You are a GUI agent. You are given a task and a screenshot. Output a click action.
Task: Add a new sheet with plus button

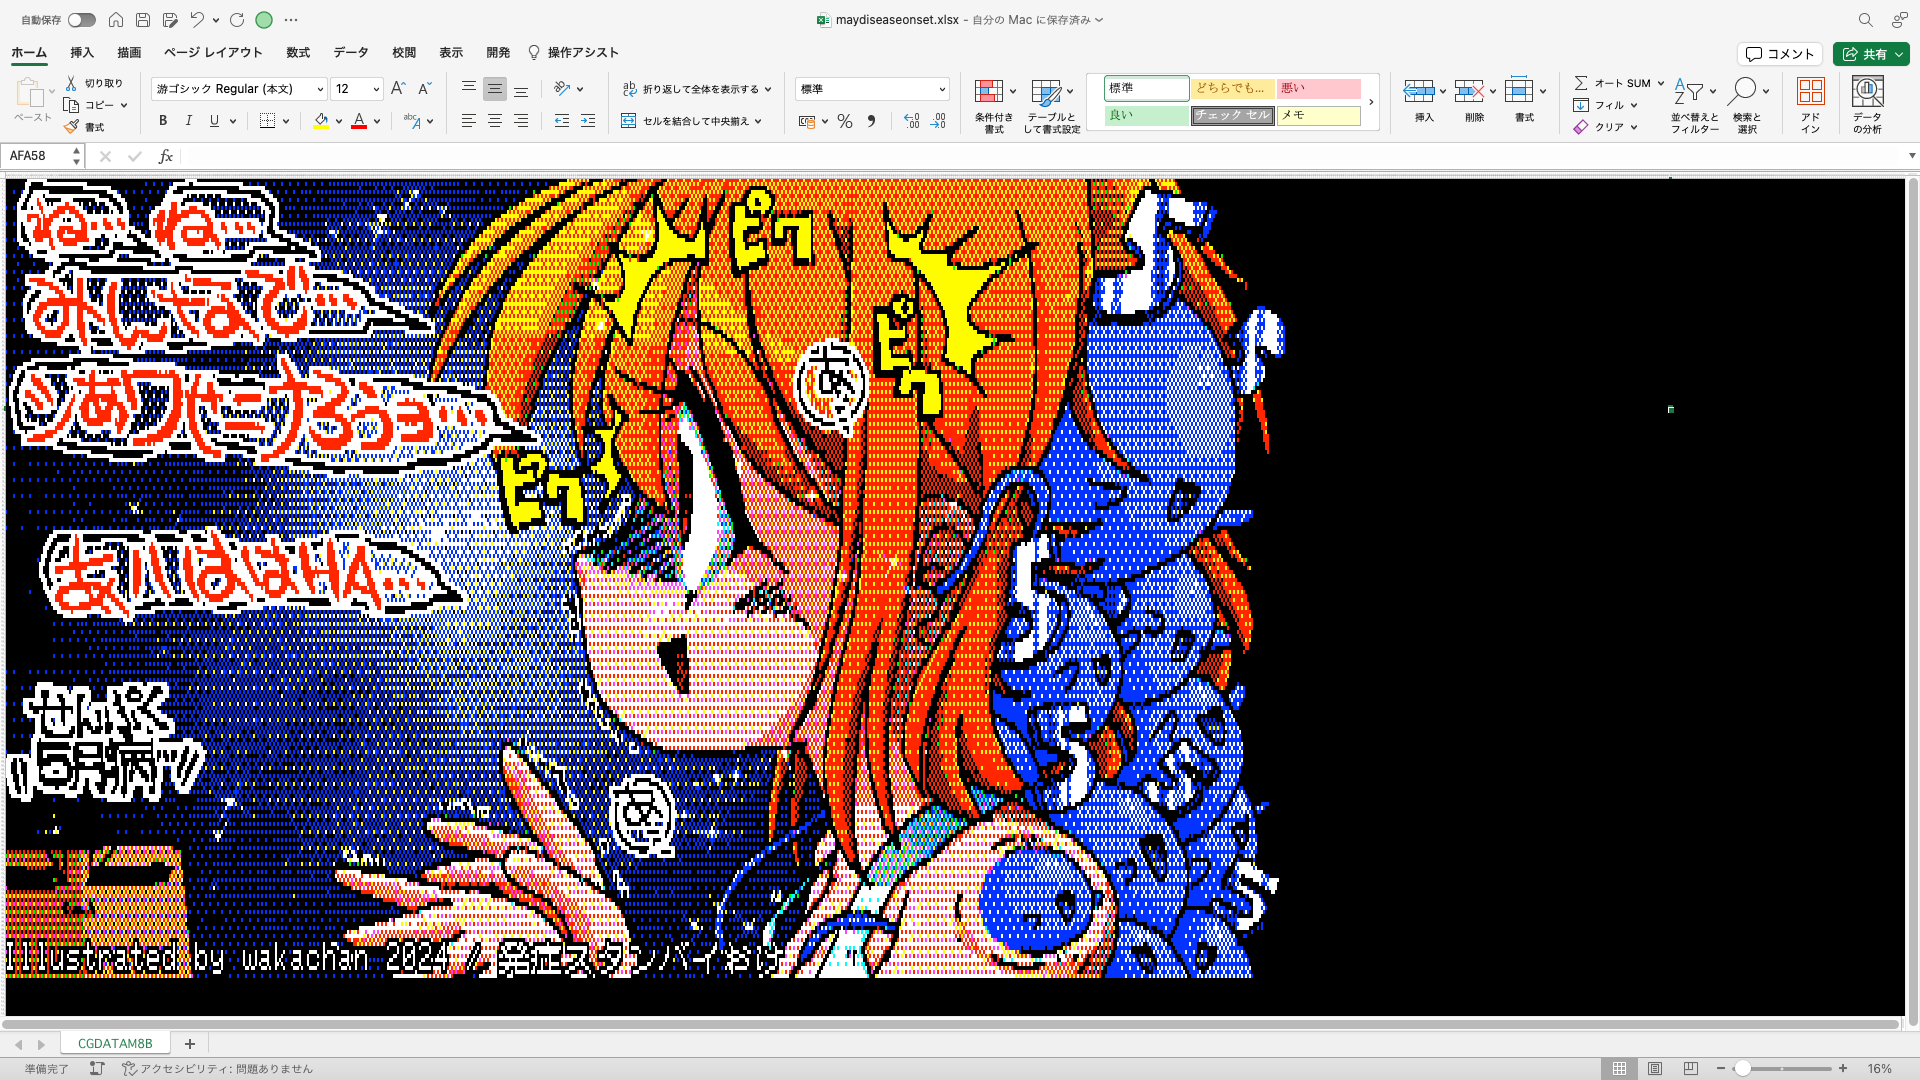click(189, 1043)
